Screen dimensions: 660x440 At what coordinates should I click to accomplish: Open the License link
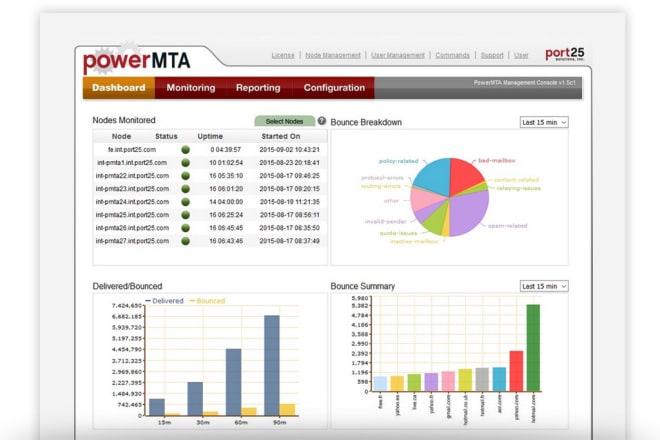click(x=283, y=55)
